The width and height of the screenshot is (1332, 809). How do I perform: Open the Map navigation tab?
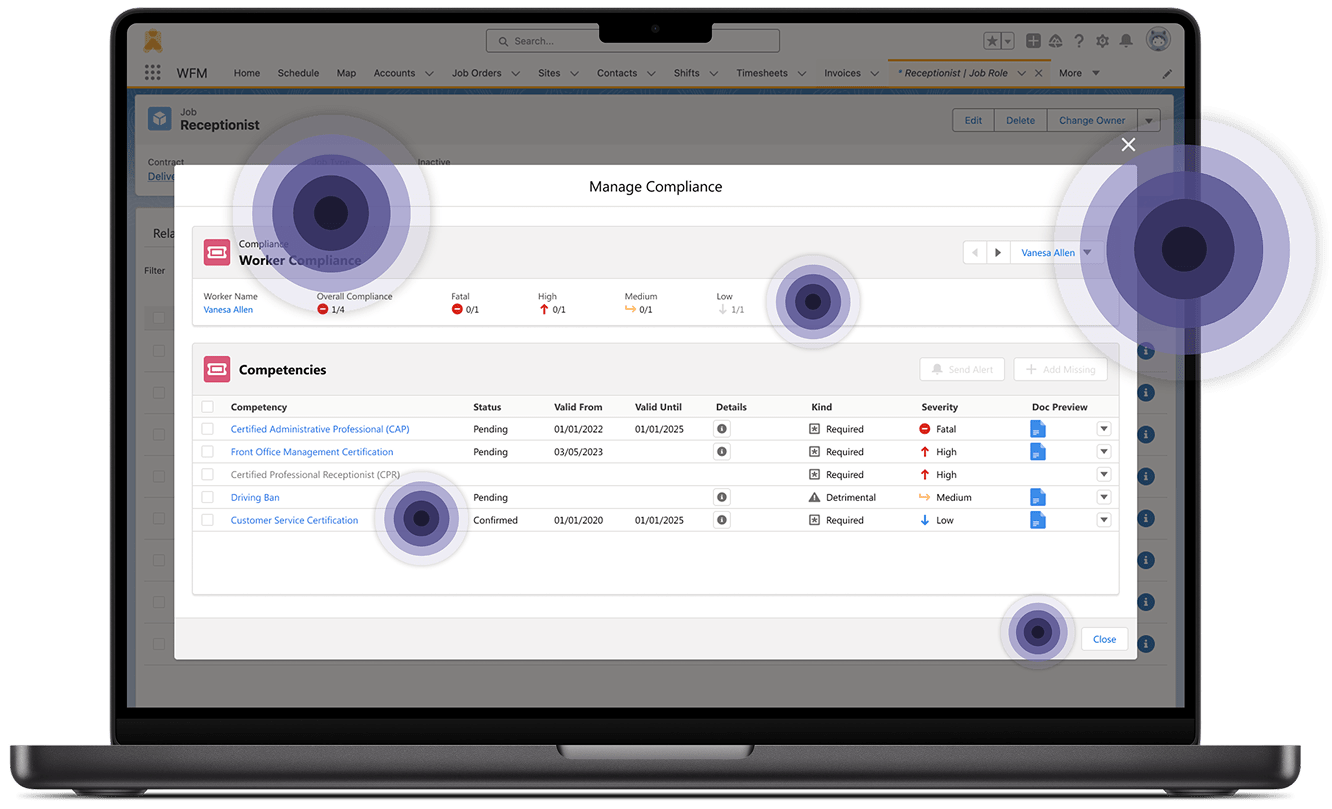(x=346, y=73)
